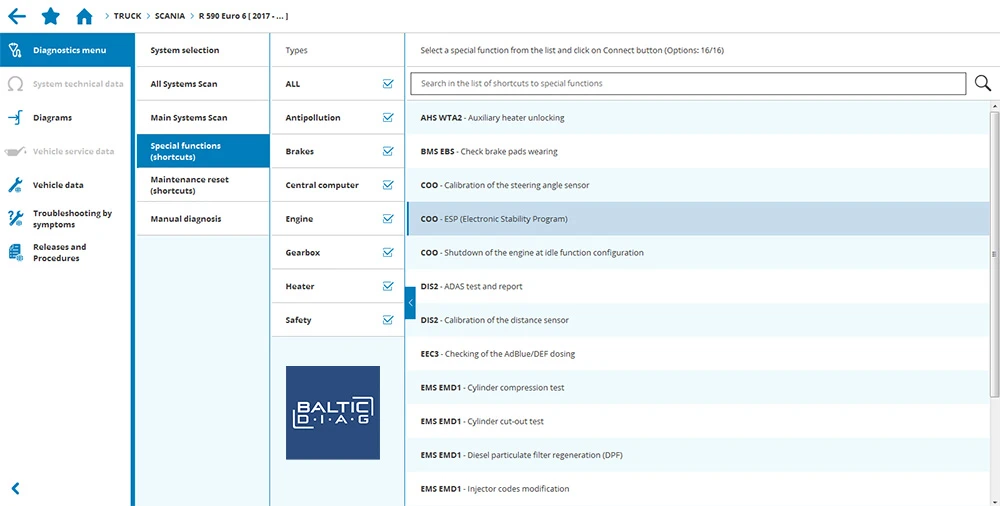Select COO Shutdown of engine at idle

(698, 253)
